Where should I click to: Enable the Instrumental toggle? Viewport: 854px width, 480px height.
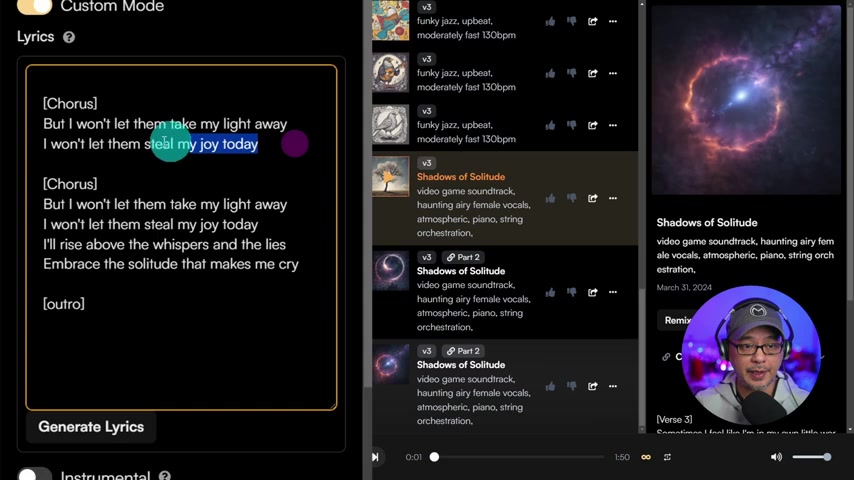[34, 475]
